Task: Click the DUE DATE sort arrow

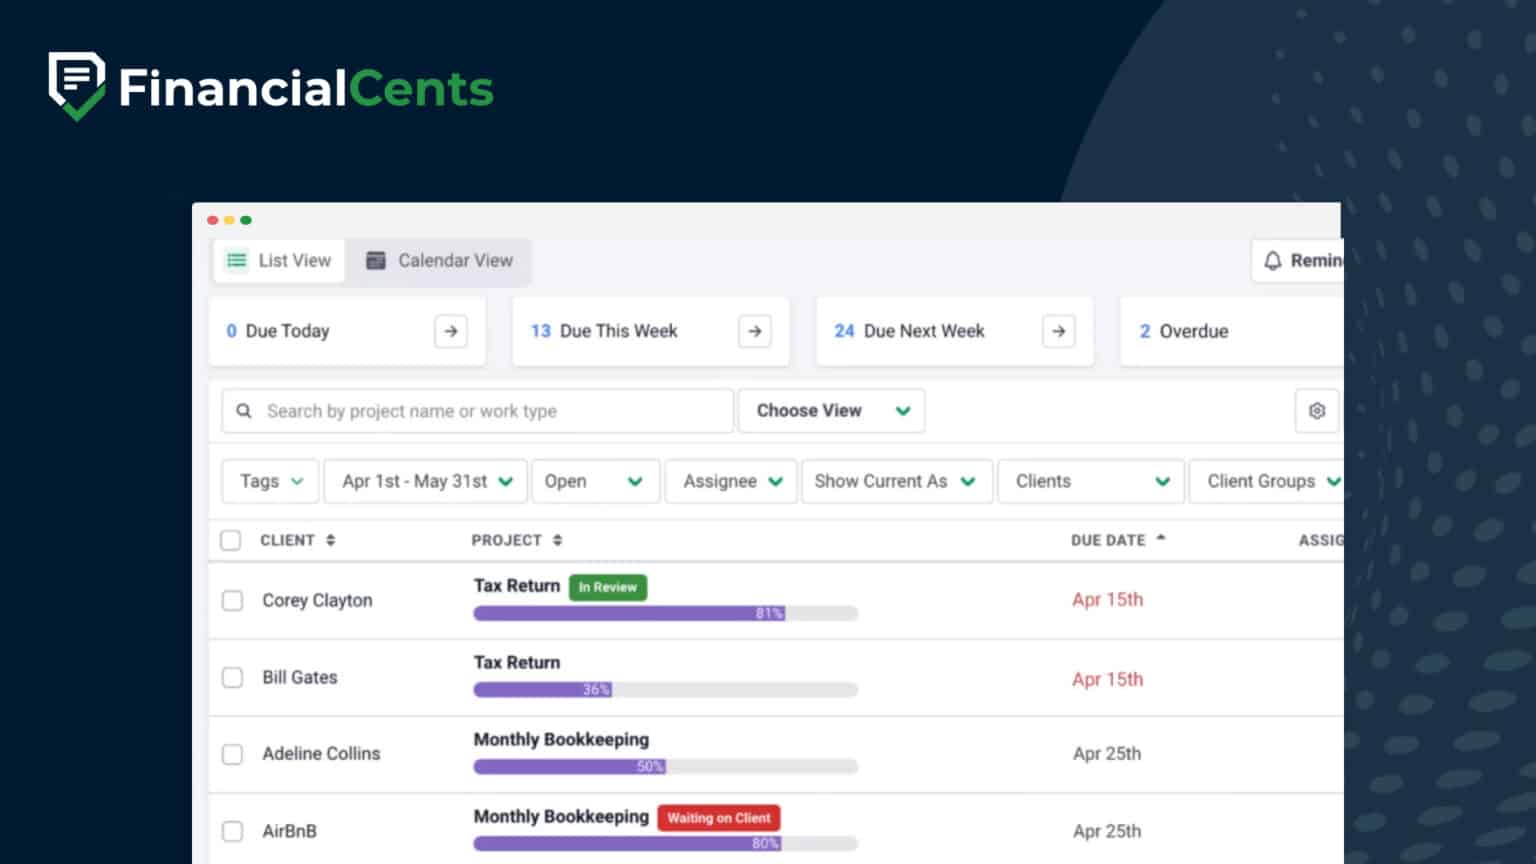Action: click(x=1160, y=538)
